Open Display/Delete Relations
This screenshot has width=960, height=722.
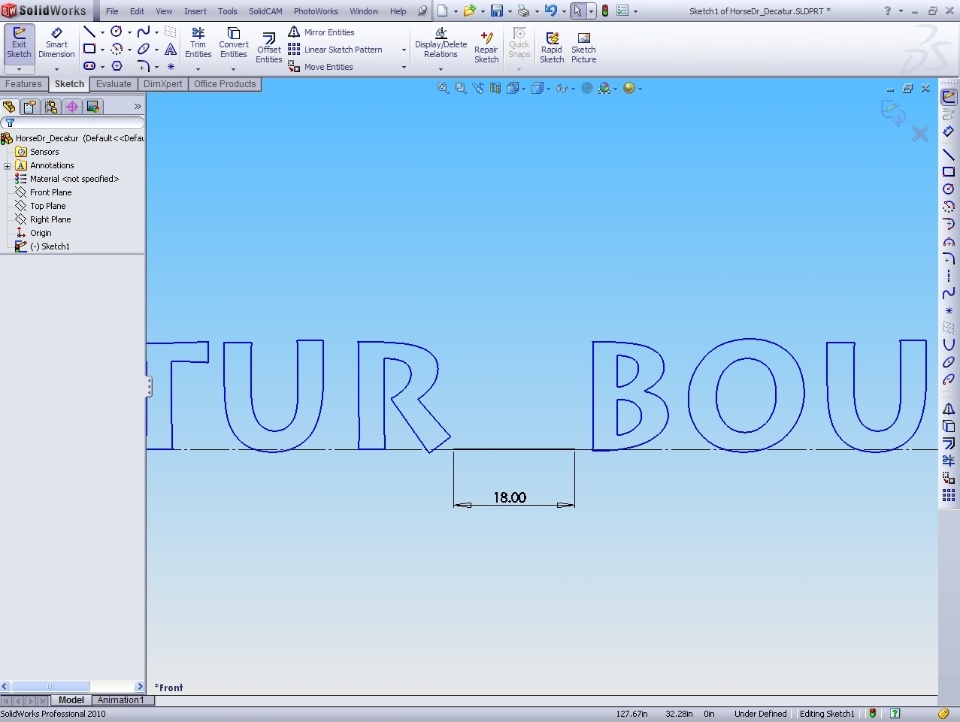pos(441,43)
